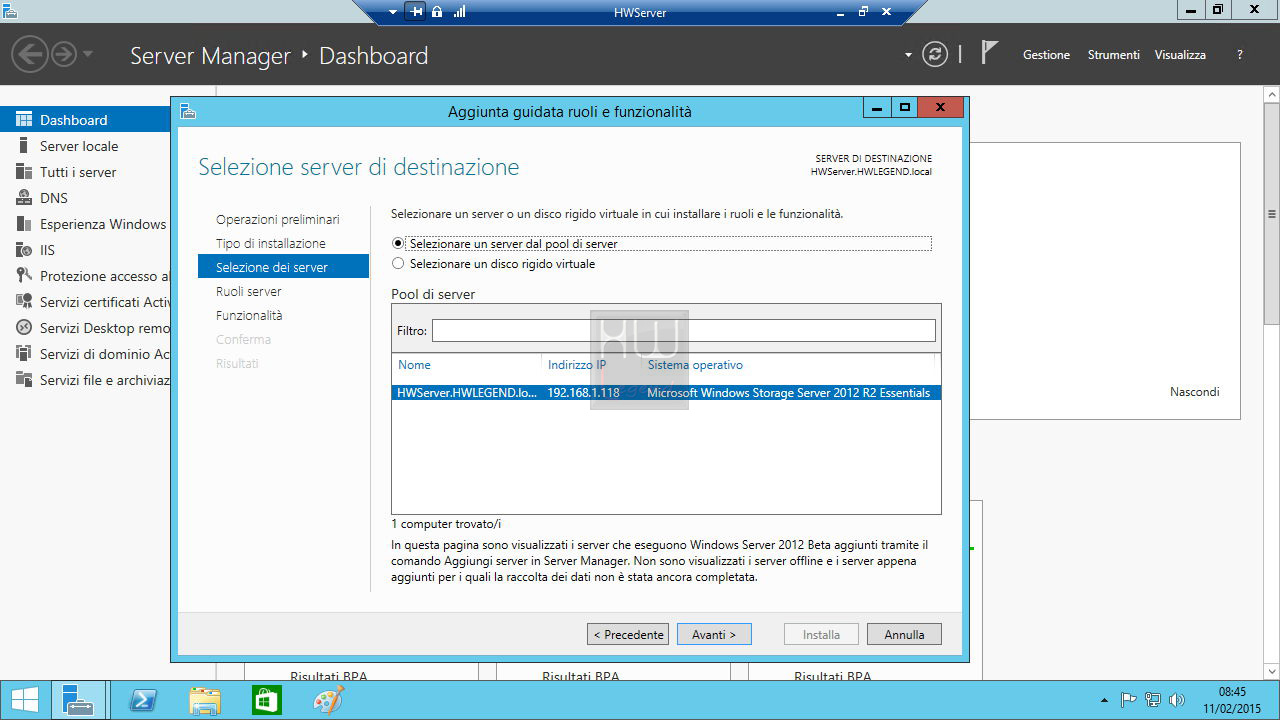Open the connection bar dropdown arrow
This screenshot has height=720, width=1280.
[393, 12]
